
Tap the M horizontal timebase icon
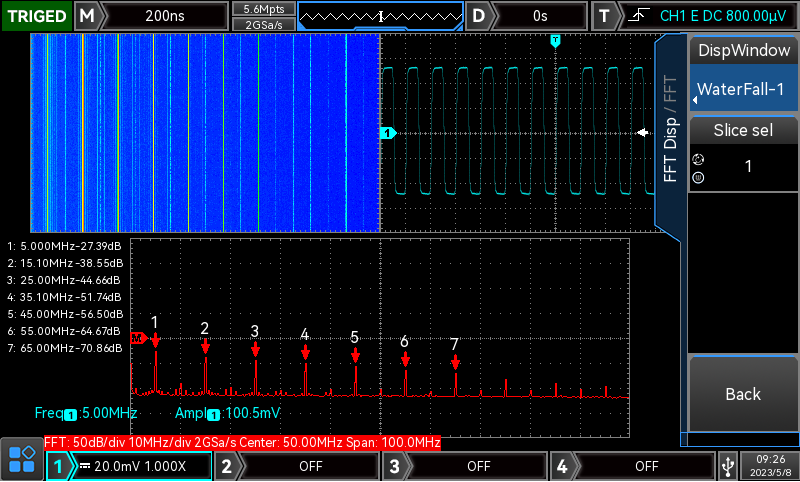tap(89, 16)
